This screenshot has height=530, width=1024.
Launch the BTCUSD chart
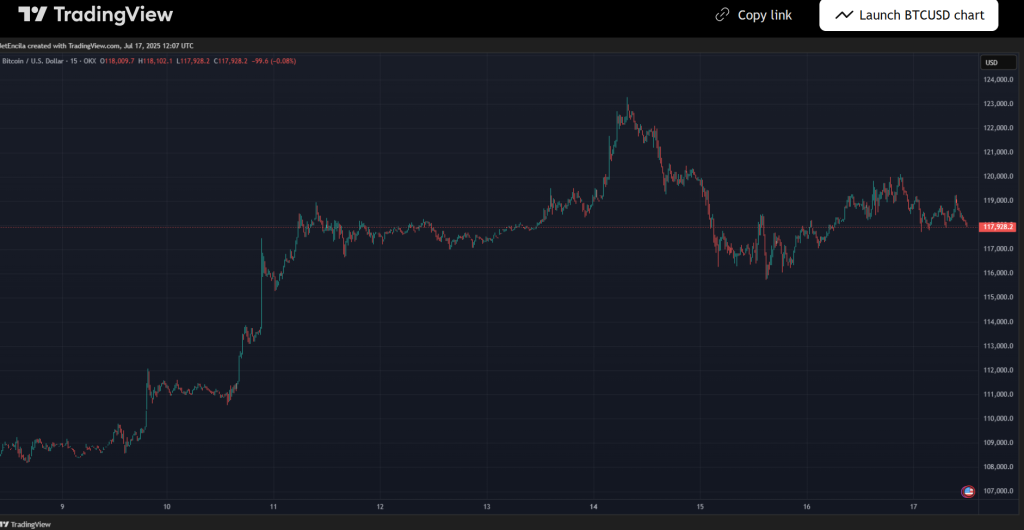pos(908,15)
